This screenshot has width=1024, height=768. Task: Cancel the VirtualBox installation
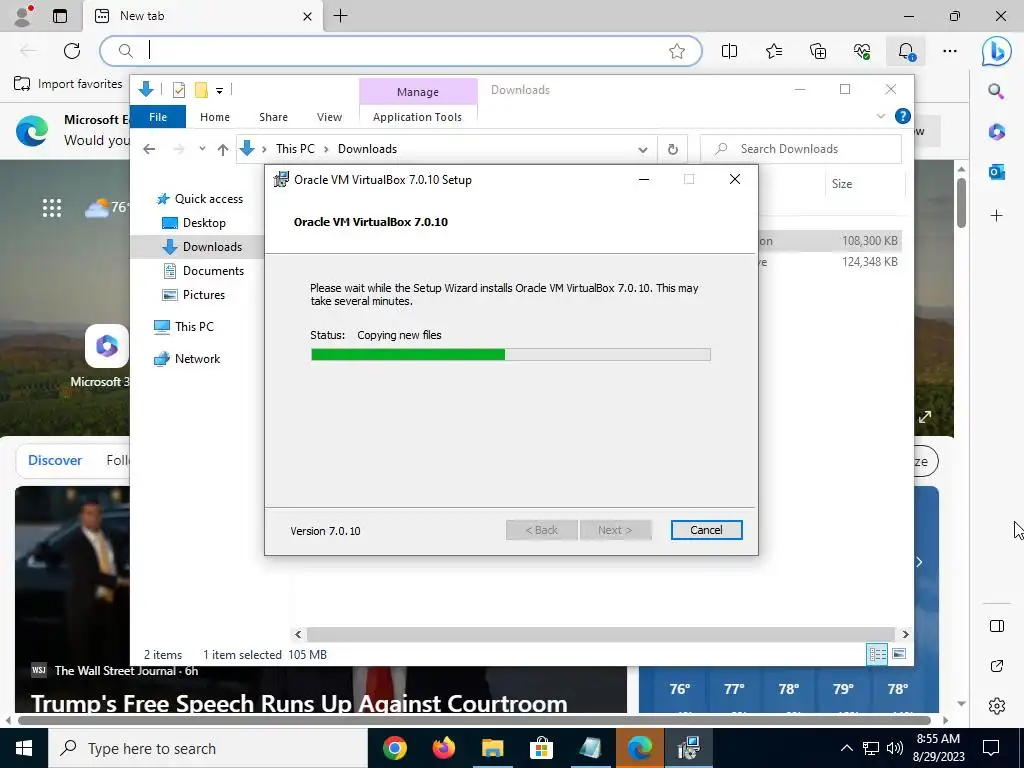click(x=706, y=530)
